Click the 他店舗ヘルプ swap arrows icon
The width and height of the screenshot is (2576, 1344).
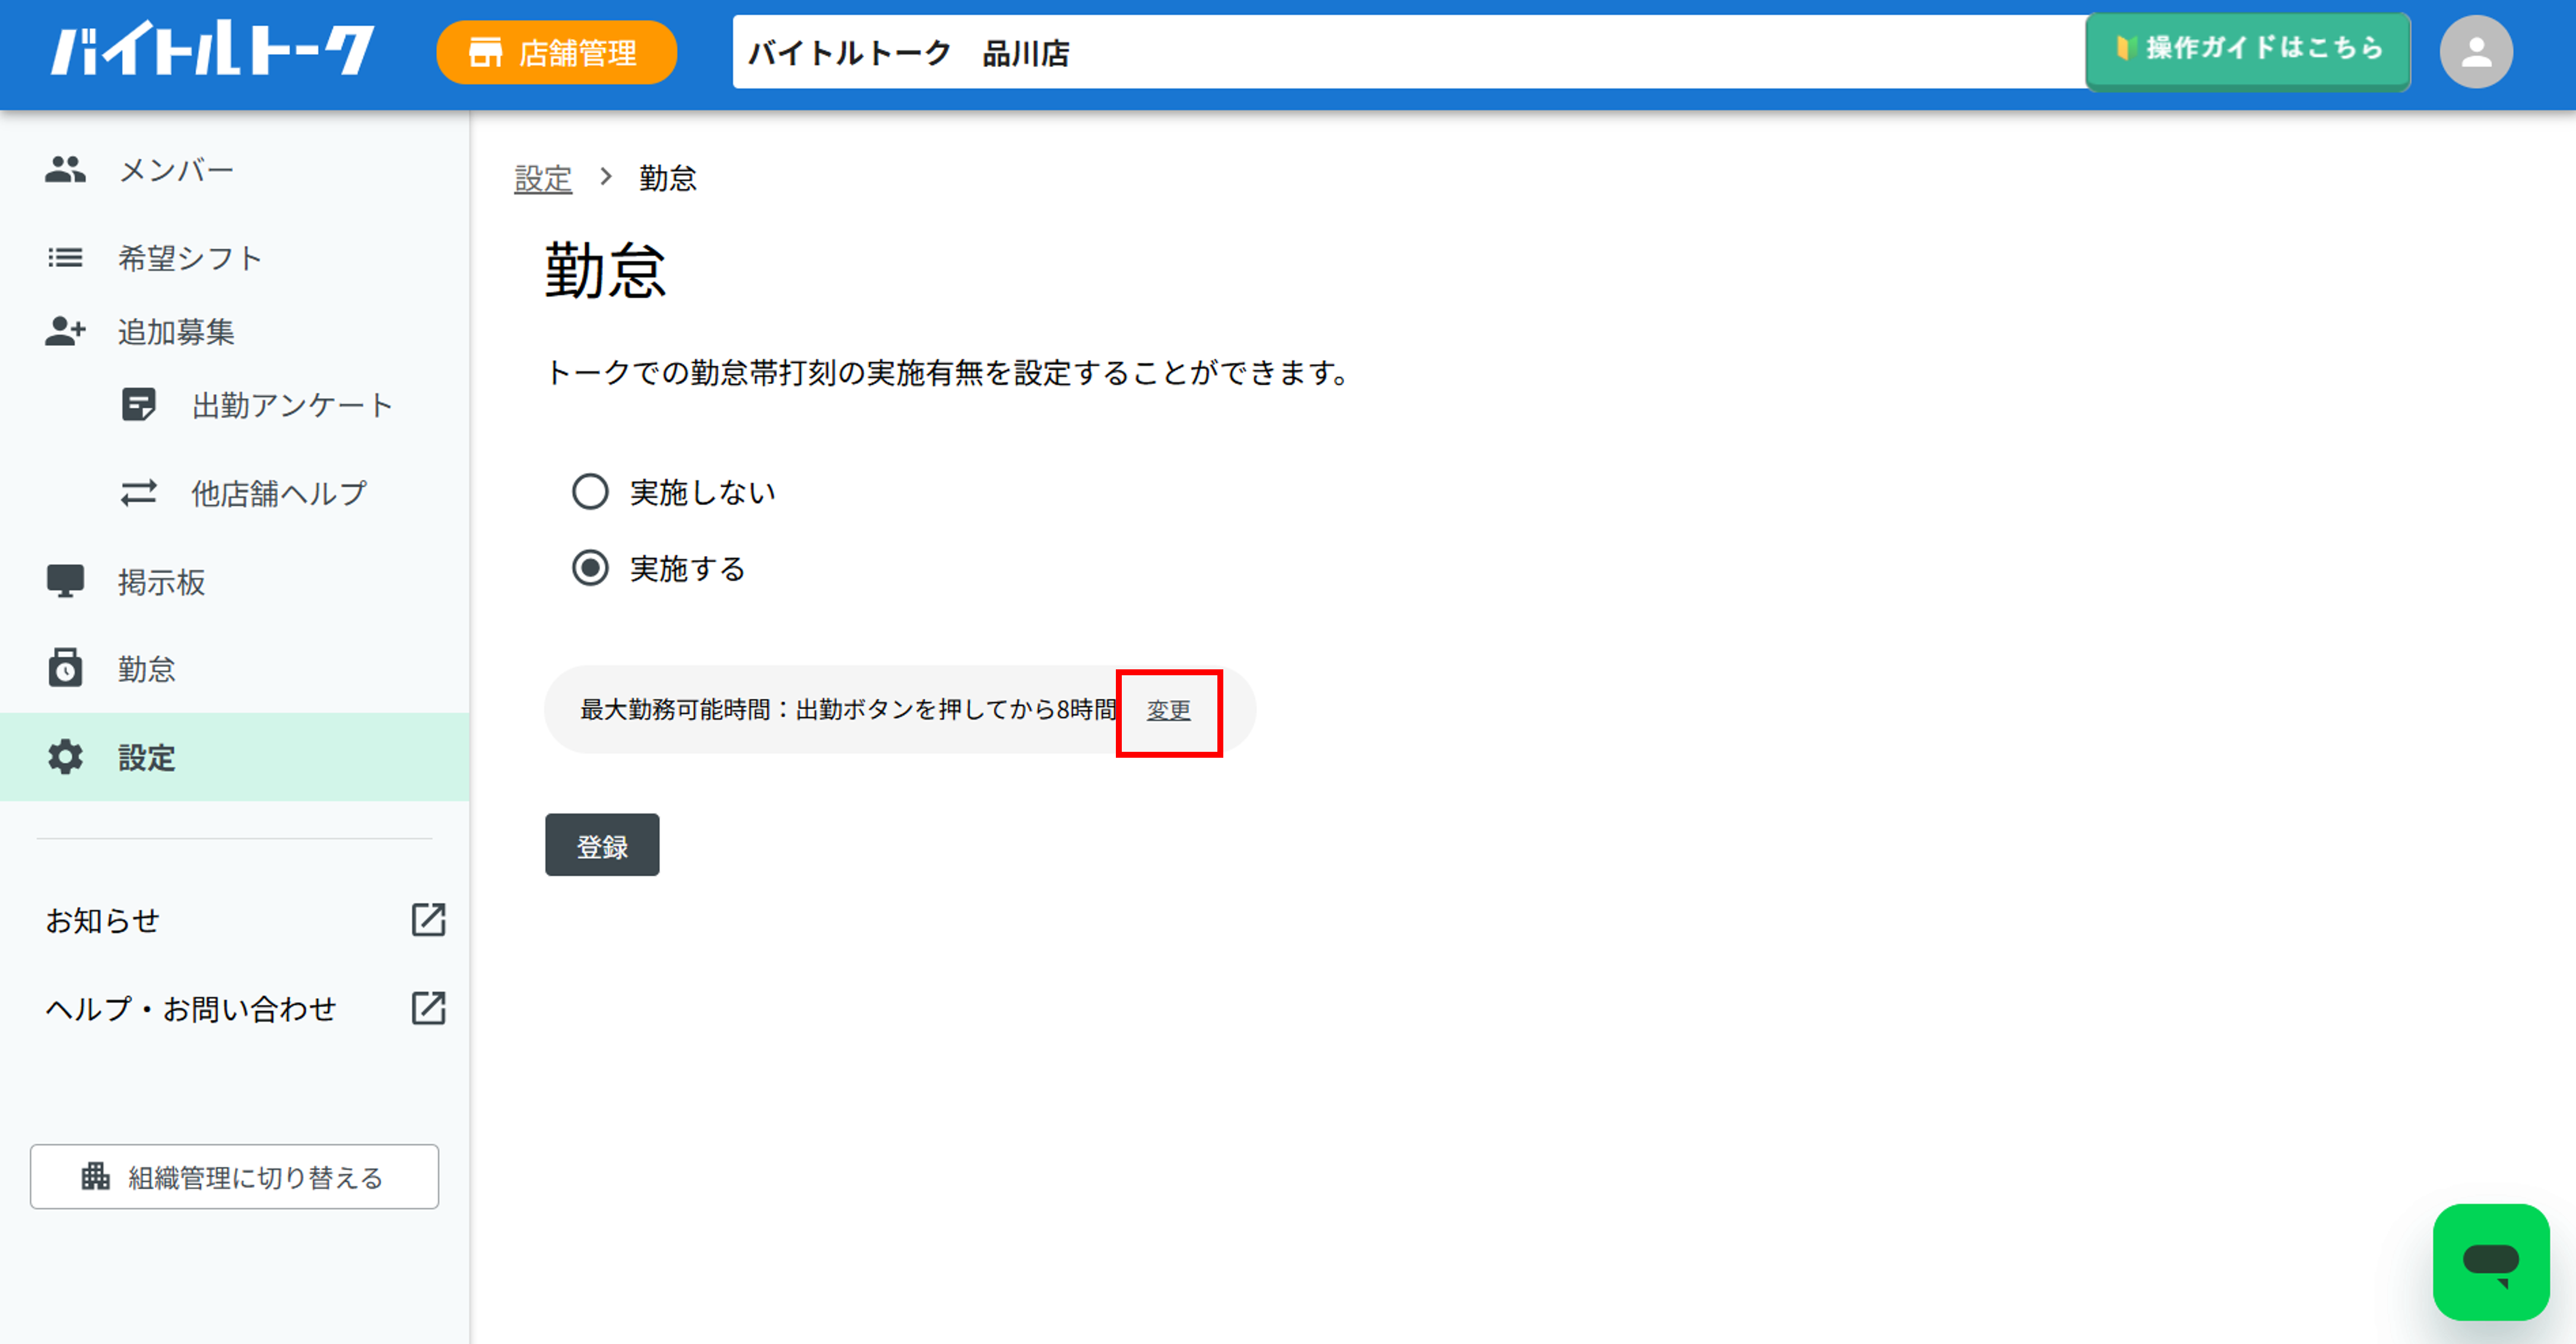(138, 493)
